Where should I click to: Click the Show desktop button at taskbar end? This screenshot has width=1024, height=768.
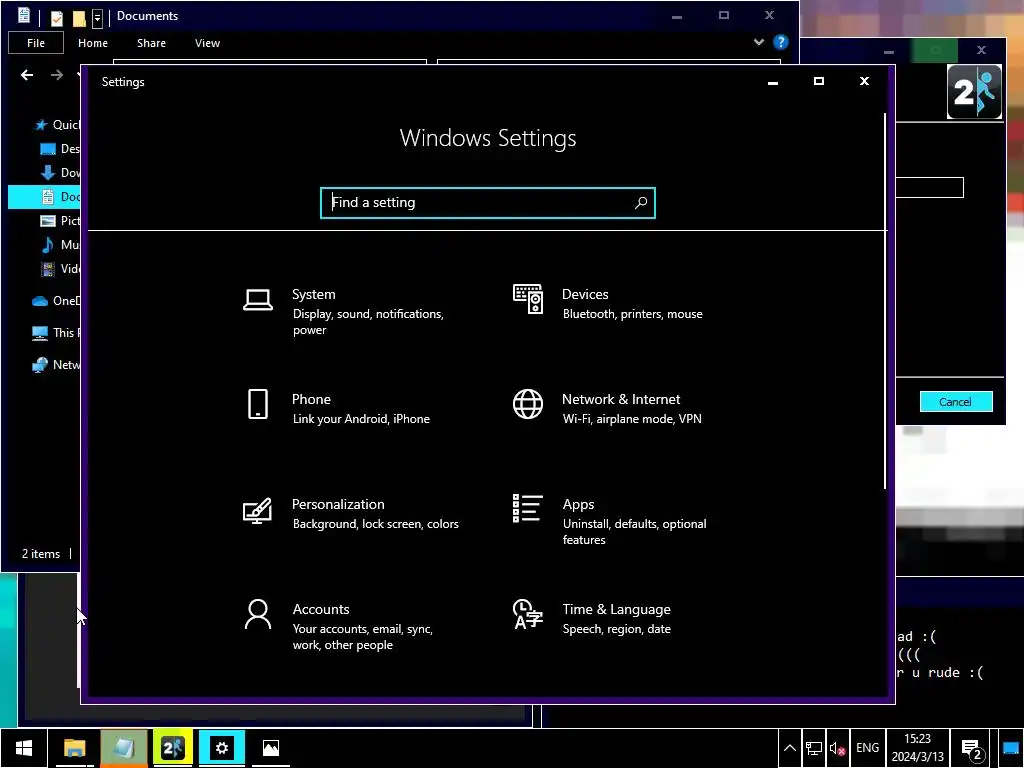tap(1011, 748)
